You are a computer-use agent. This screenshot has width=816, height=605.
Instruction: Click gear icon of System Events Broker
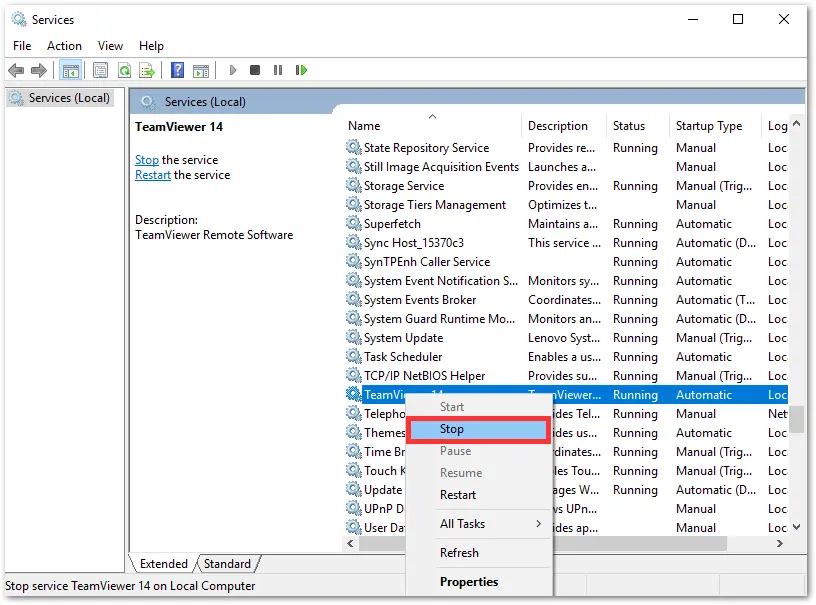click(x=354, y=299)
